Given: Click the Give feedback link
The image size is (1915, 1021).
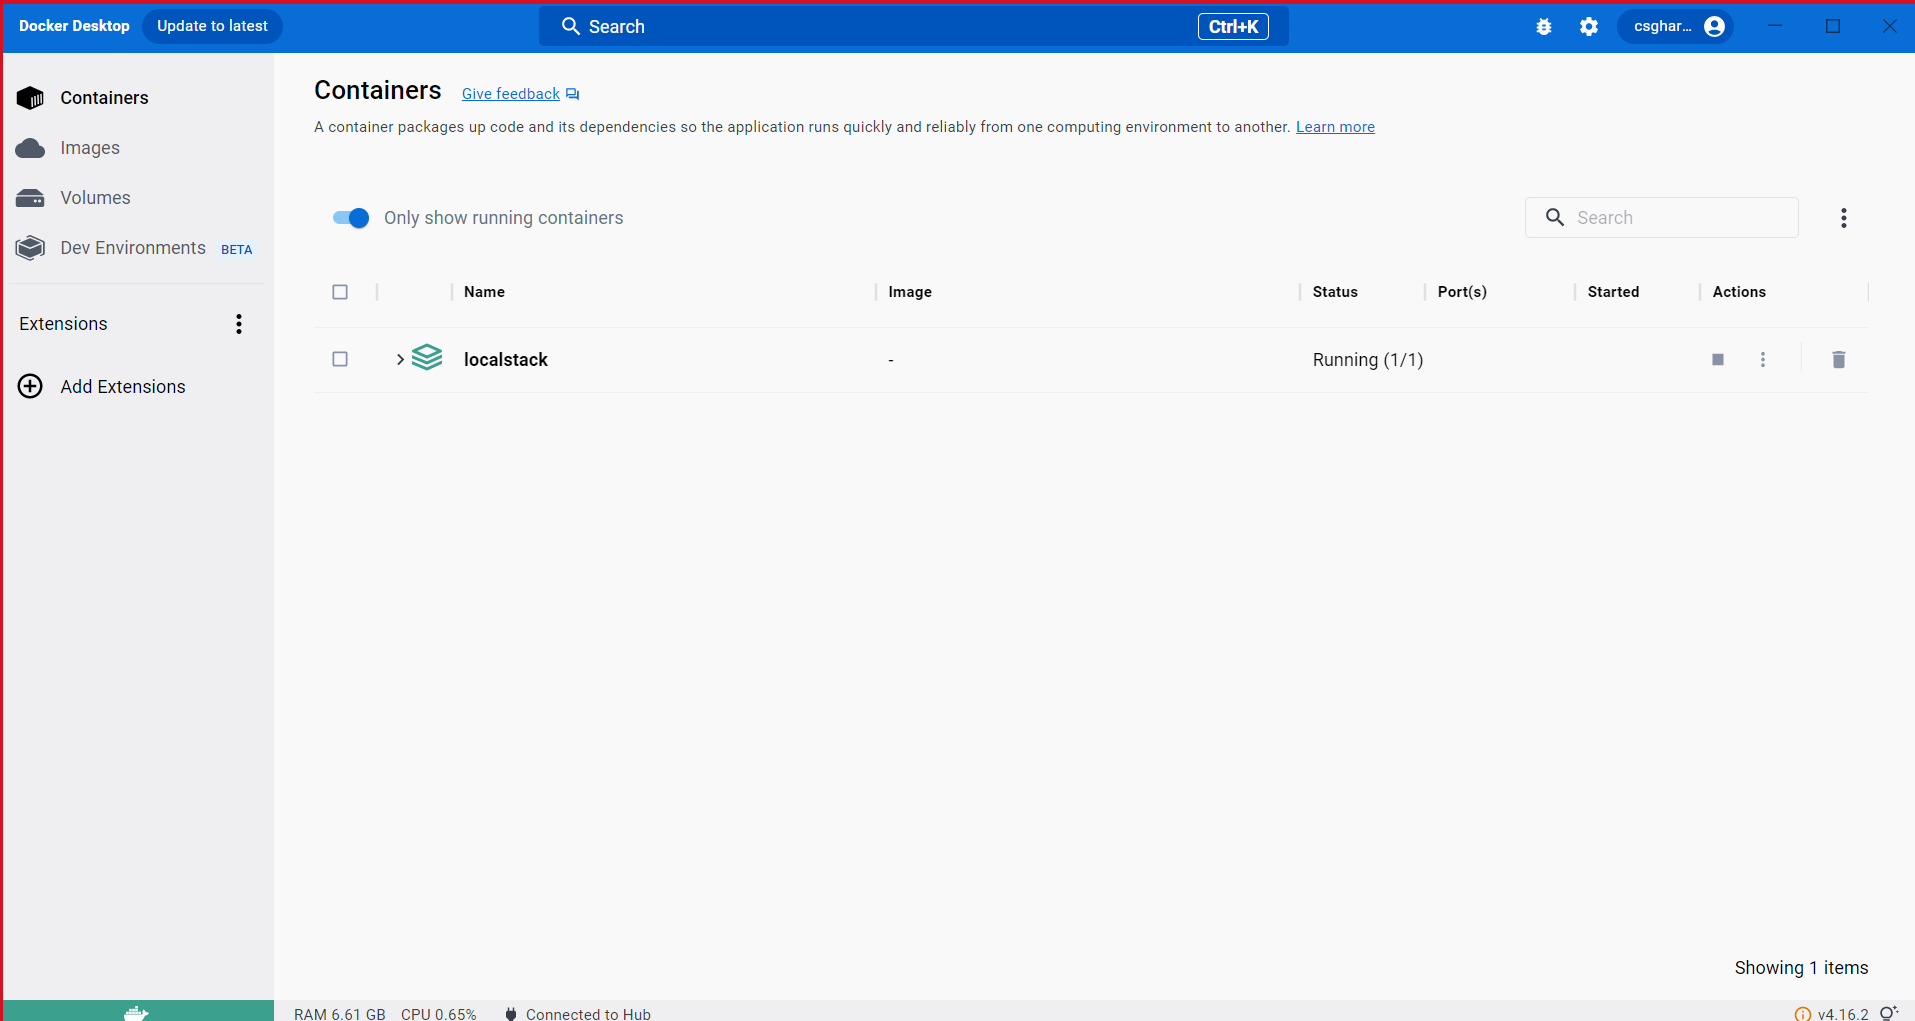Looking at the screenshot, I should pyautogui.click(x=510, y=94).
